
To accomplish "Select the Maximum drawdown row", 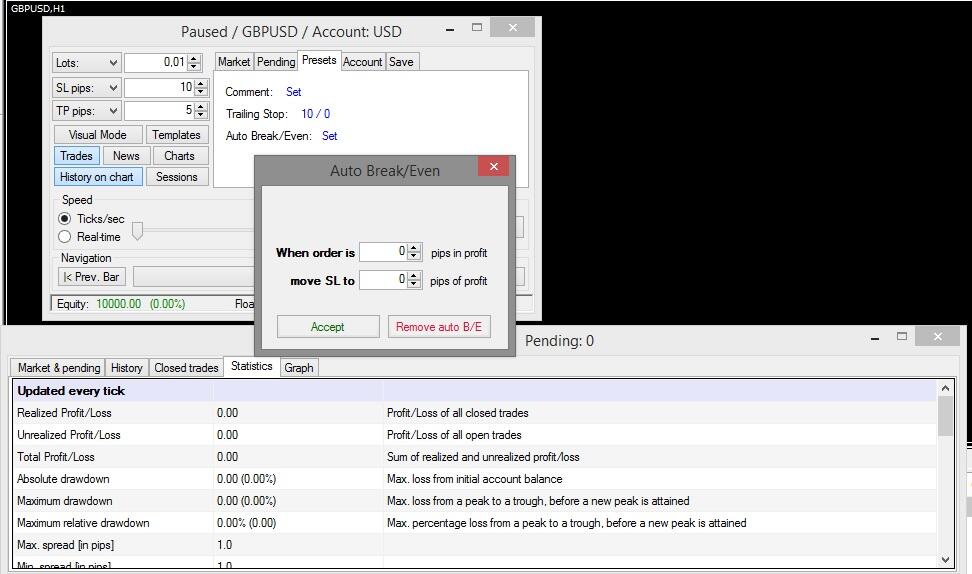I will 474,501.
